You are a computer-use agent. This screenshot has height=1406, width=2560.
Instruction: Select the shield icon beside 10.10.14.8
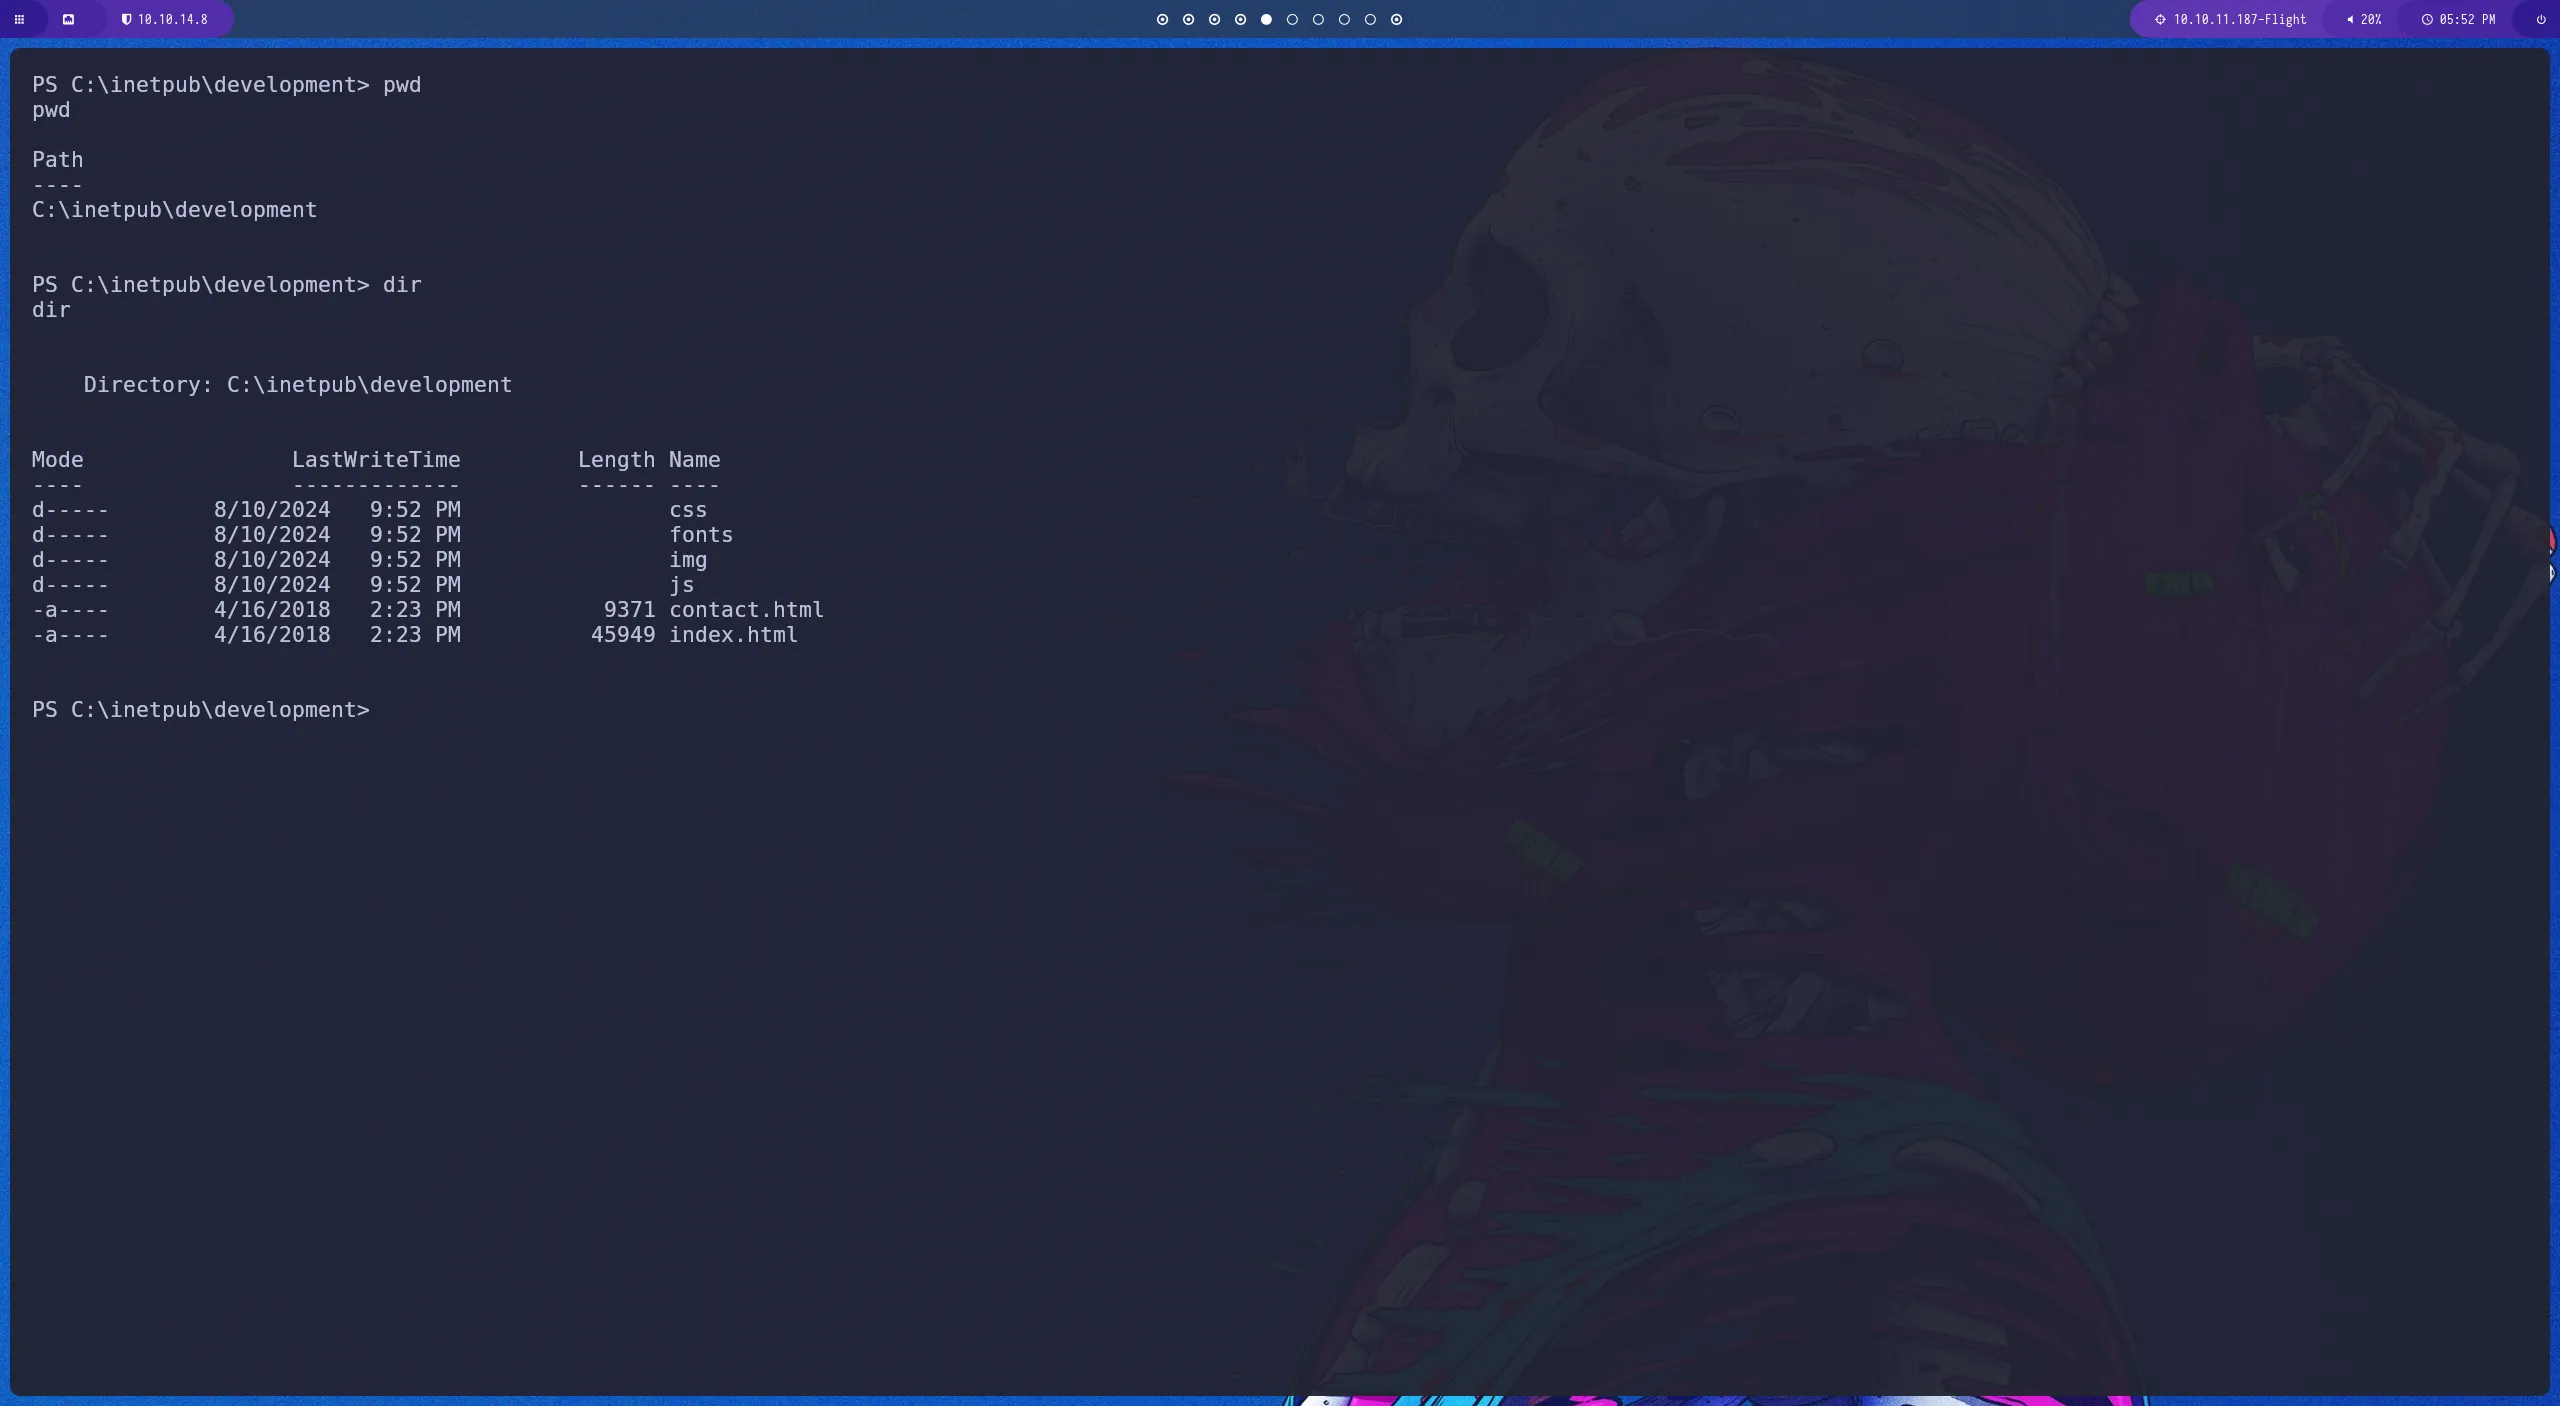point(127,19)
